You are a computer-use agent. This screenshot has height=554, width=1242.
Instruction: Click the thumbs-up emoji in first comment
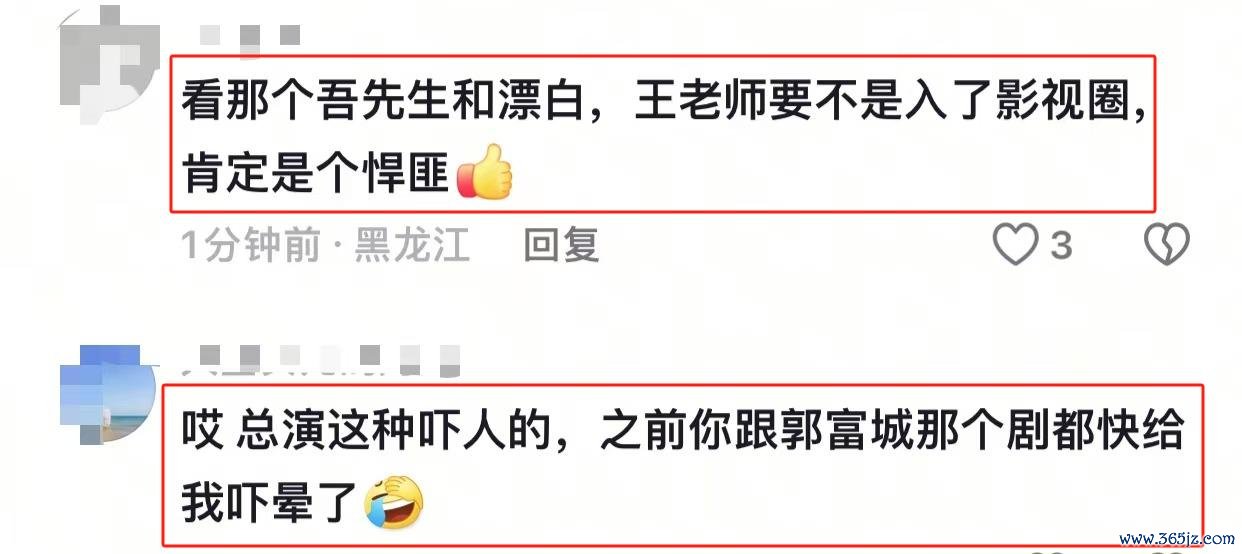(484, 172)
